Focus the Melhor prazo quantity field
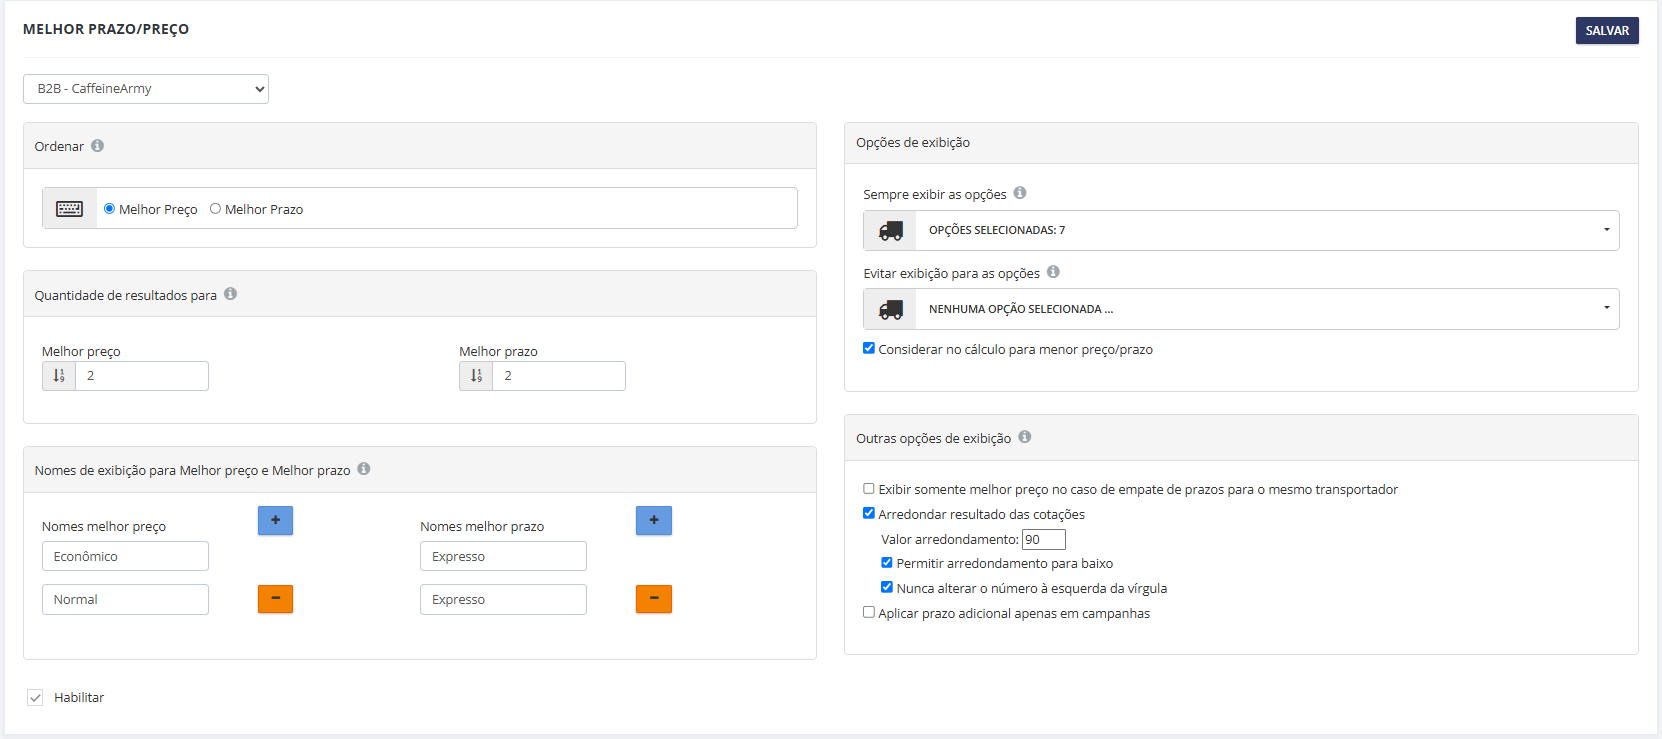 (x=559, y=376)
